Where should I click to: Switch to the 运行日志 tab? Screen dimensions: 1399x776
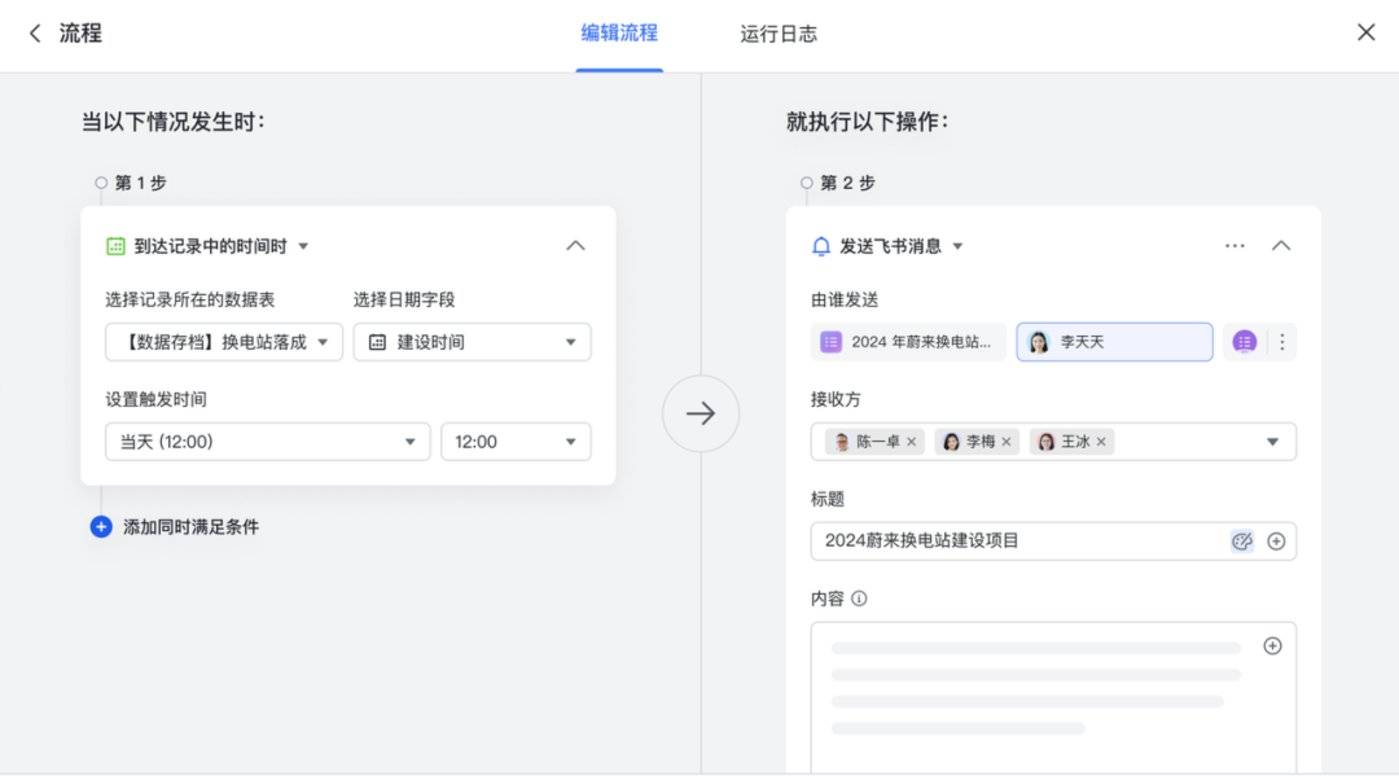pos(778,34)
